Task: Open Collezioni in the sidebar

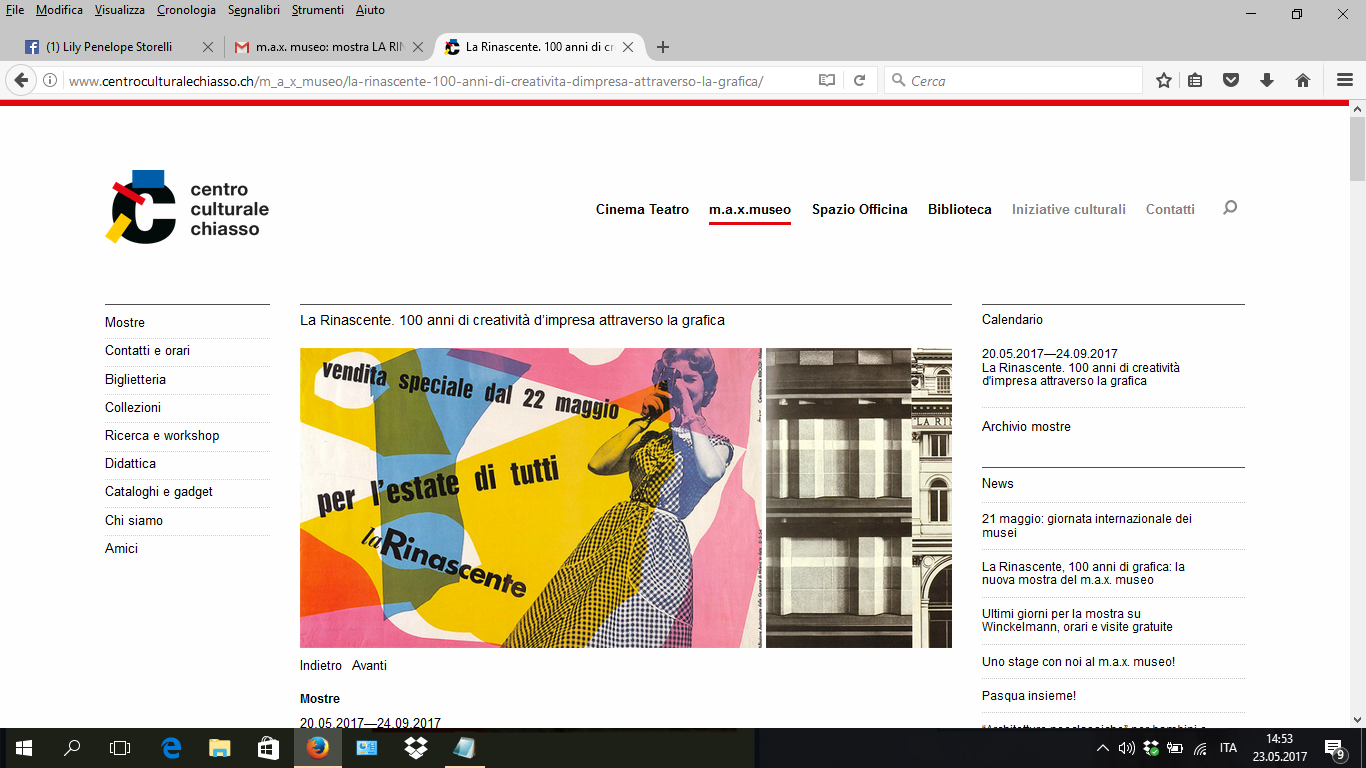Action: (133, 408)
